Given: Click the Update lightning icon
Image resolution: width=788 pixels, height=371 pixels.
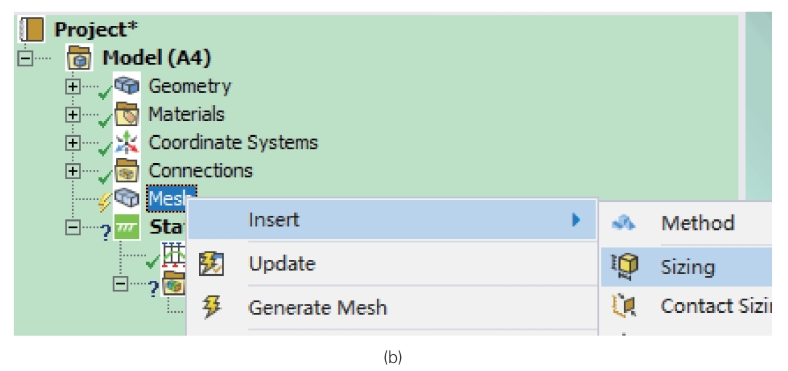Looking at the screenshot, I should click(x=211, y=263).
